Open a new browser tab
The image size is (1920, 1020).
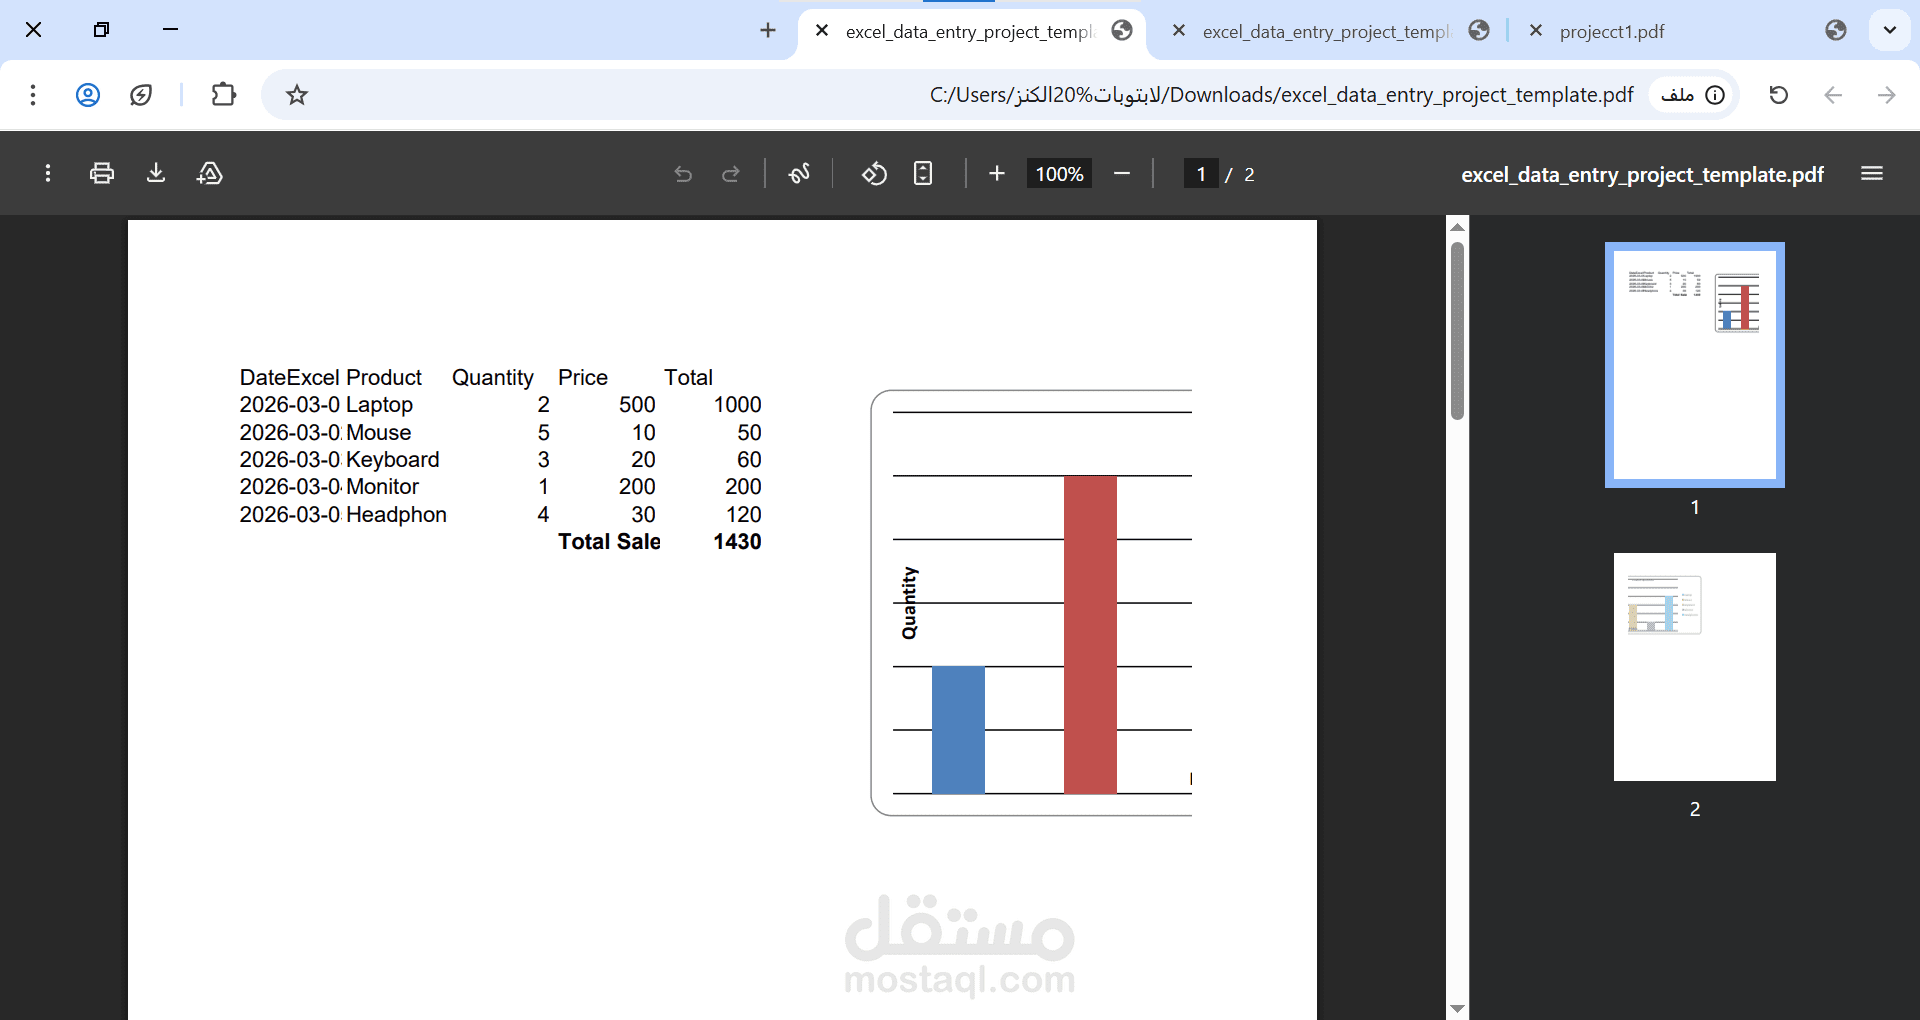768,31
